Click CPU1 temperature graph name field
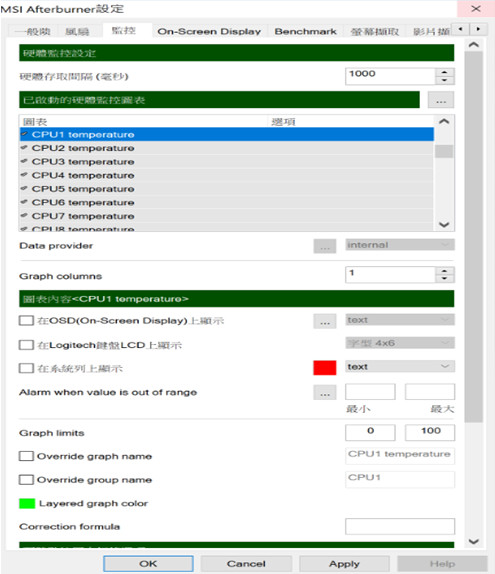The image size is (495, 574). pyautogui.click(x=400, y=456)
